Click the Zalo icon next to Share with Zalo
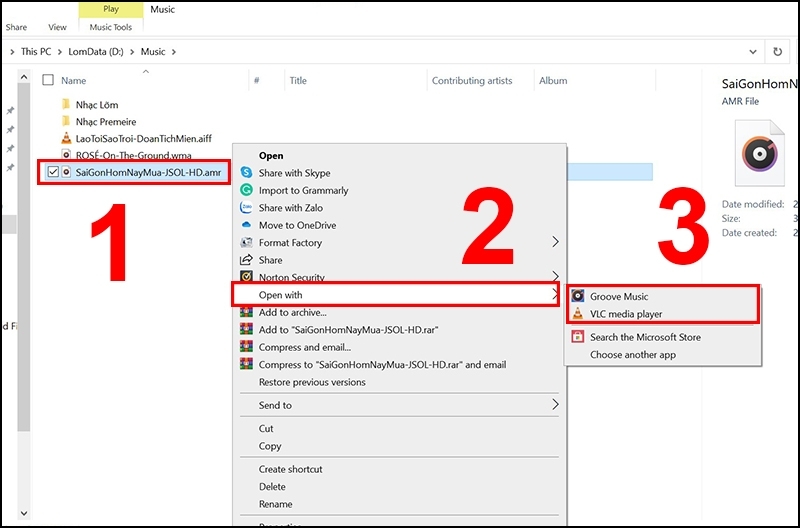The height and width of the screenshot is (528, 800). [x=246, y=207]
